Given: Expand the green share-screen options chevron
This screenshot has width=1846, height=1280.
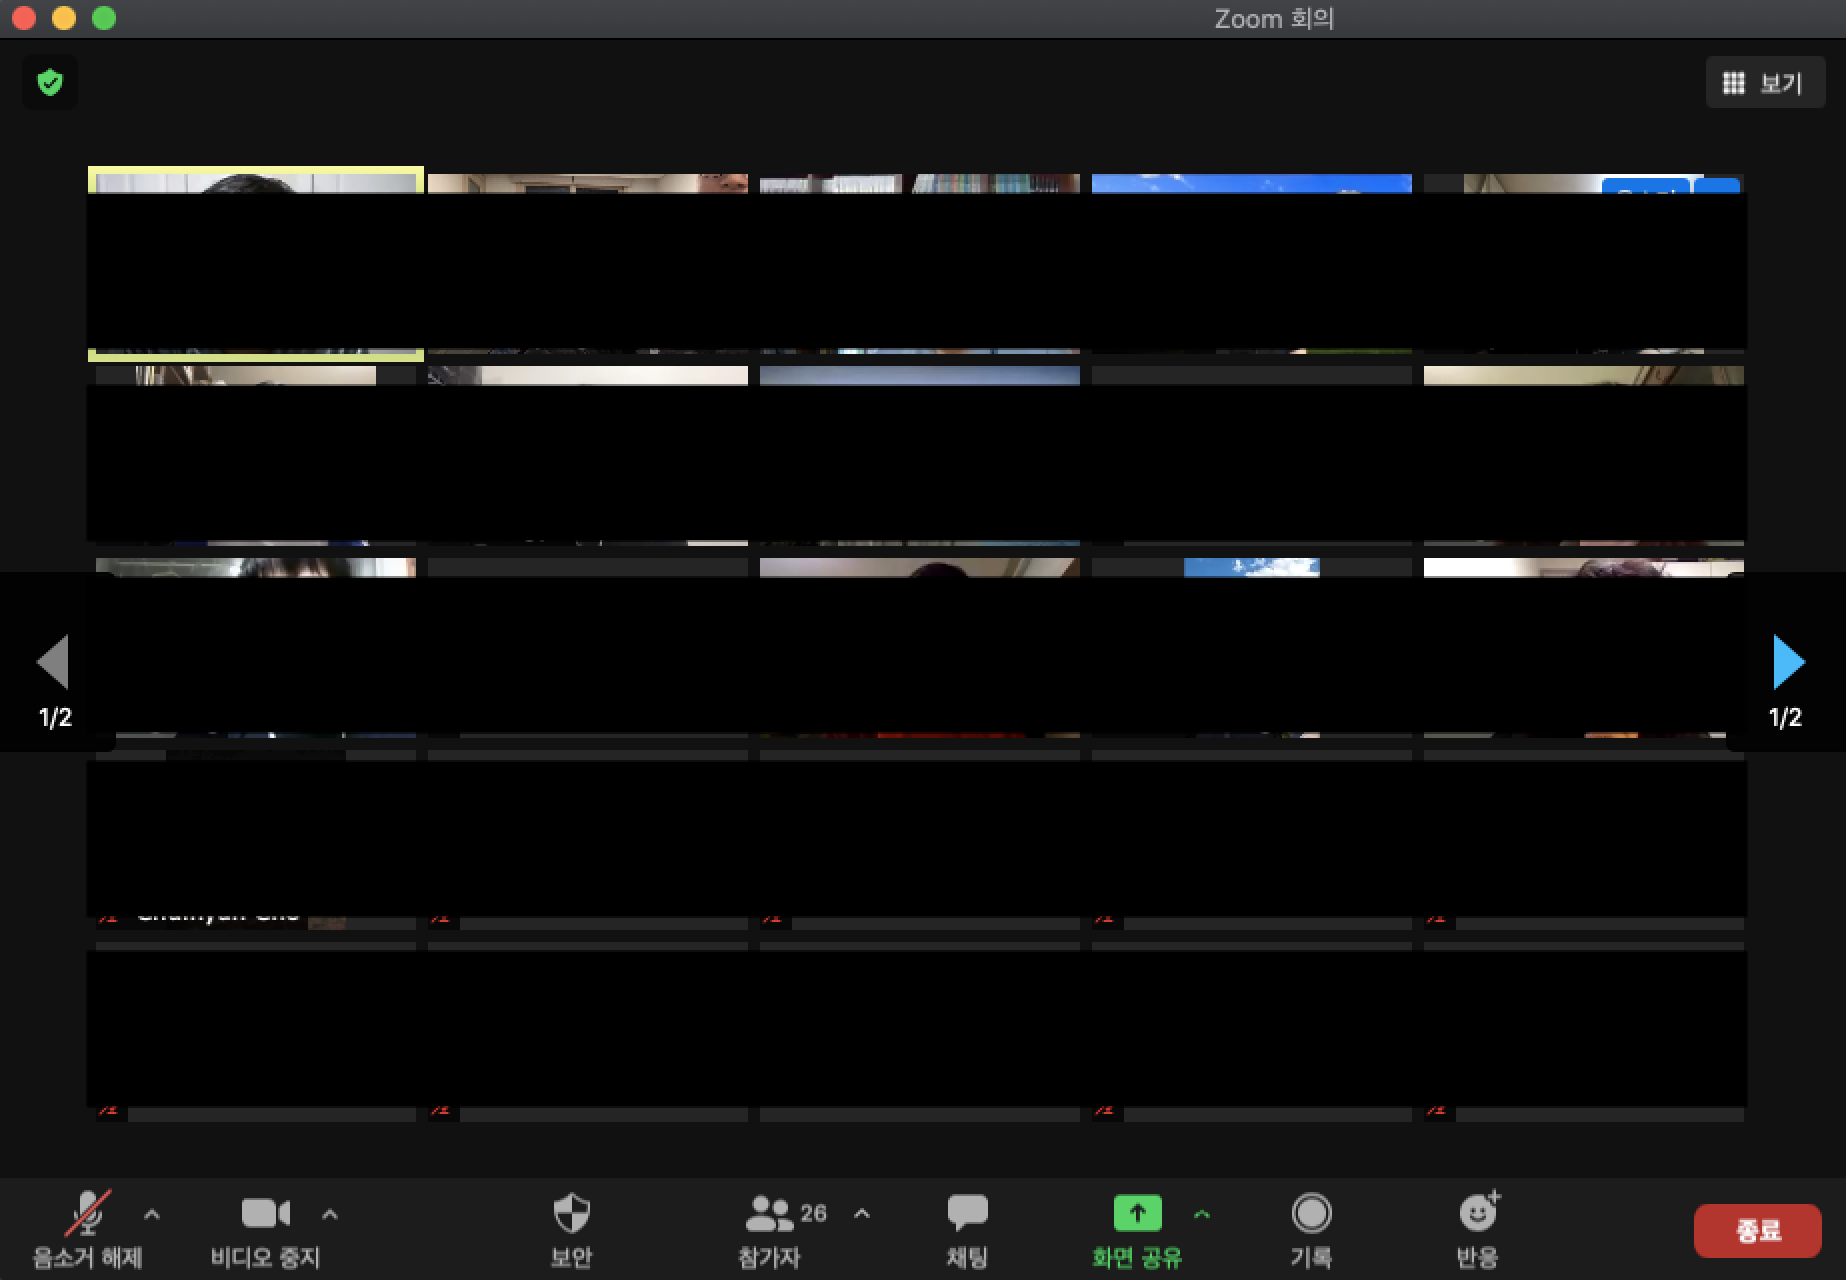Looking at the screenshot, I should (1202, 1214).
